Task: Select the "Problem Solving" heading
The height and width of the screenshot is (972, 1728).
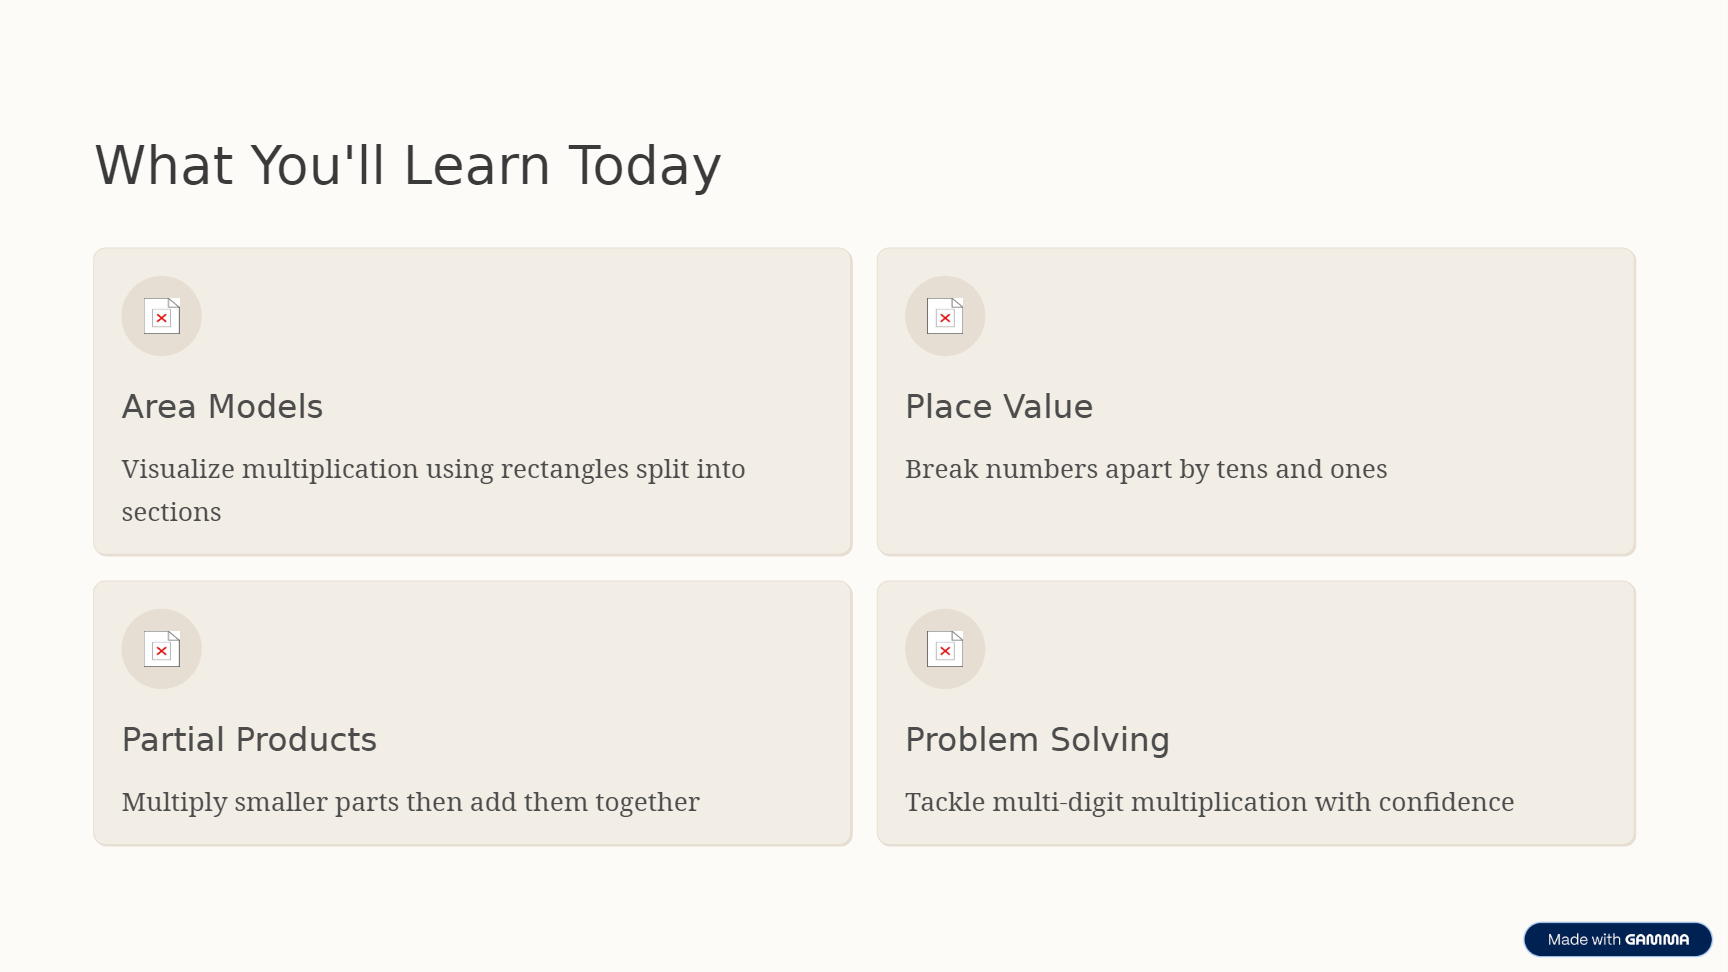Action: [1037, 740]
